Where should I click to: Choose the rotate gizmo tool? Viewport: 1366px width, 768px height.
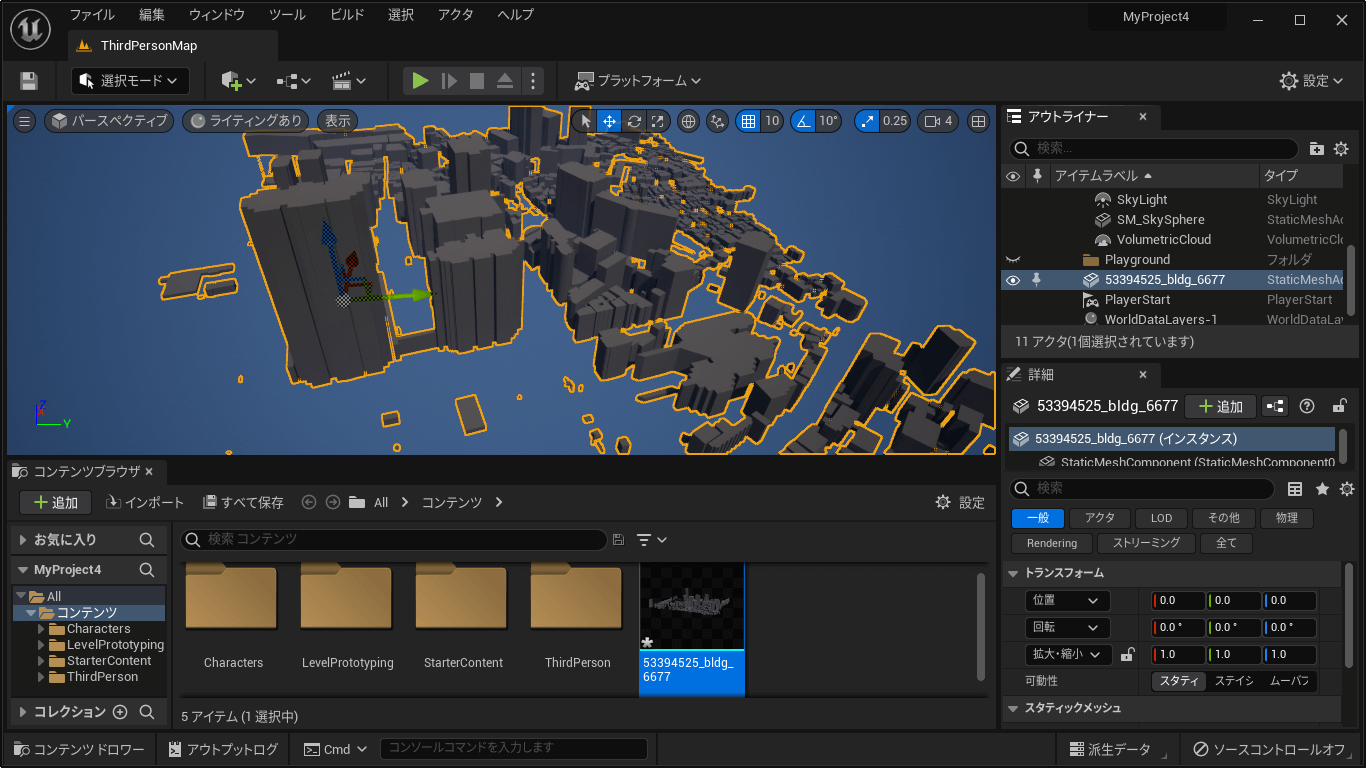pyautogui.click(x=634, y=121)
